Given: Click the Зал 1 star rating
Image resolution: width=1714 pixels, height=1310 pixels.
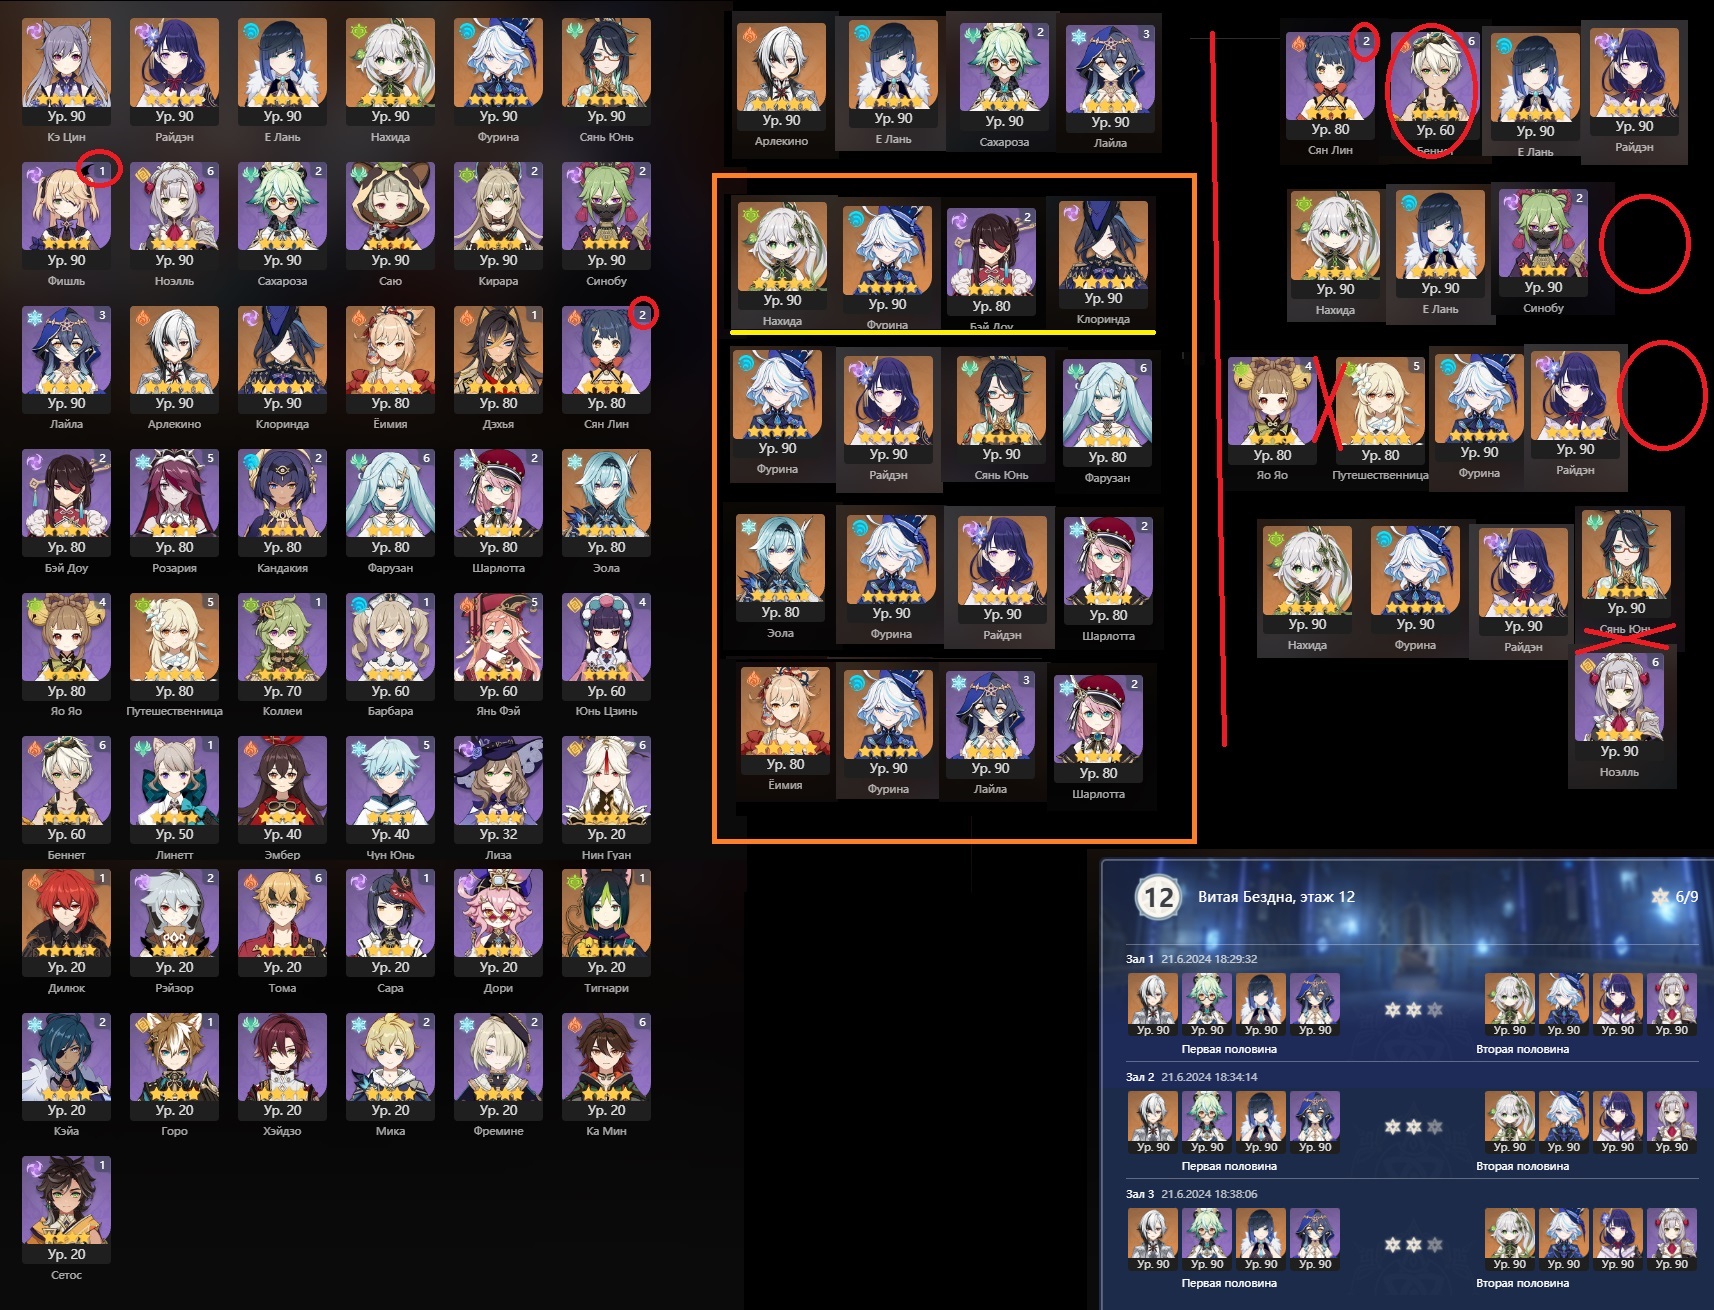Looking at the screenshot, I should pos(1413,1009).
